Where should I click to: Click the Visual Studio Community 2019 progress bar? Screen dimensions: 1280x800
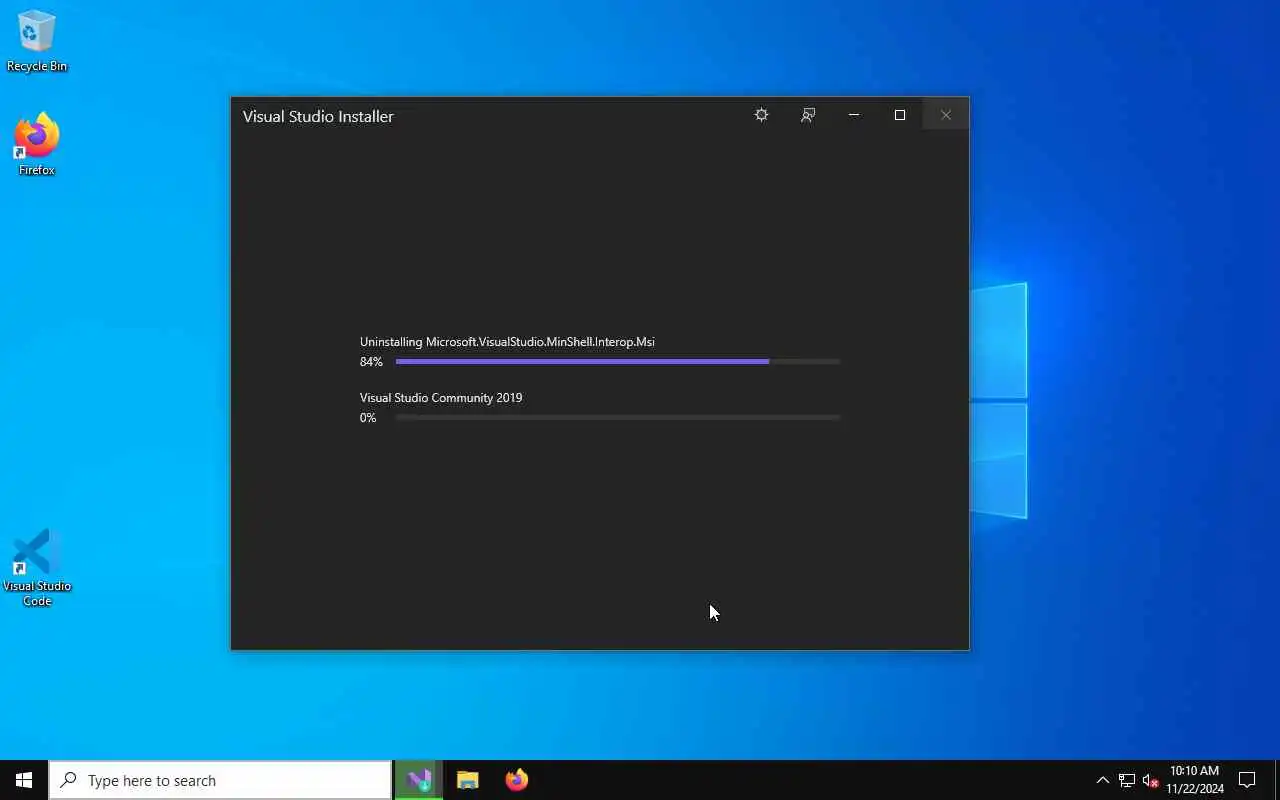pyautogui.click(x=618, y=417)
